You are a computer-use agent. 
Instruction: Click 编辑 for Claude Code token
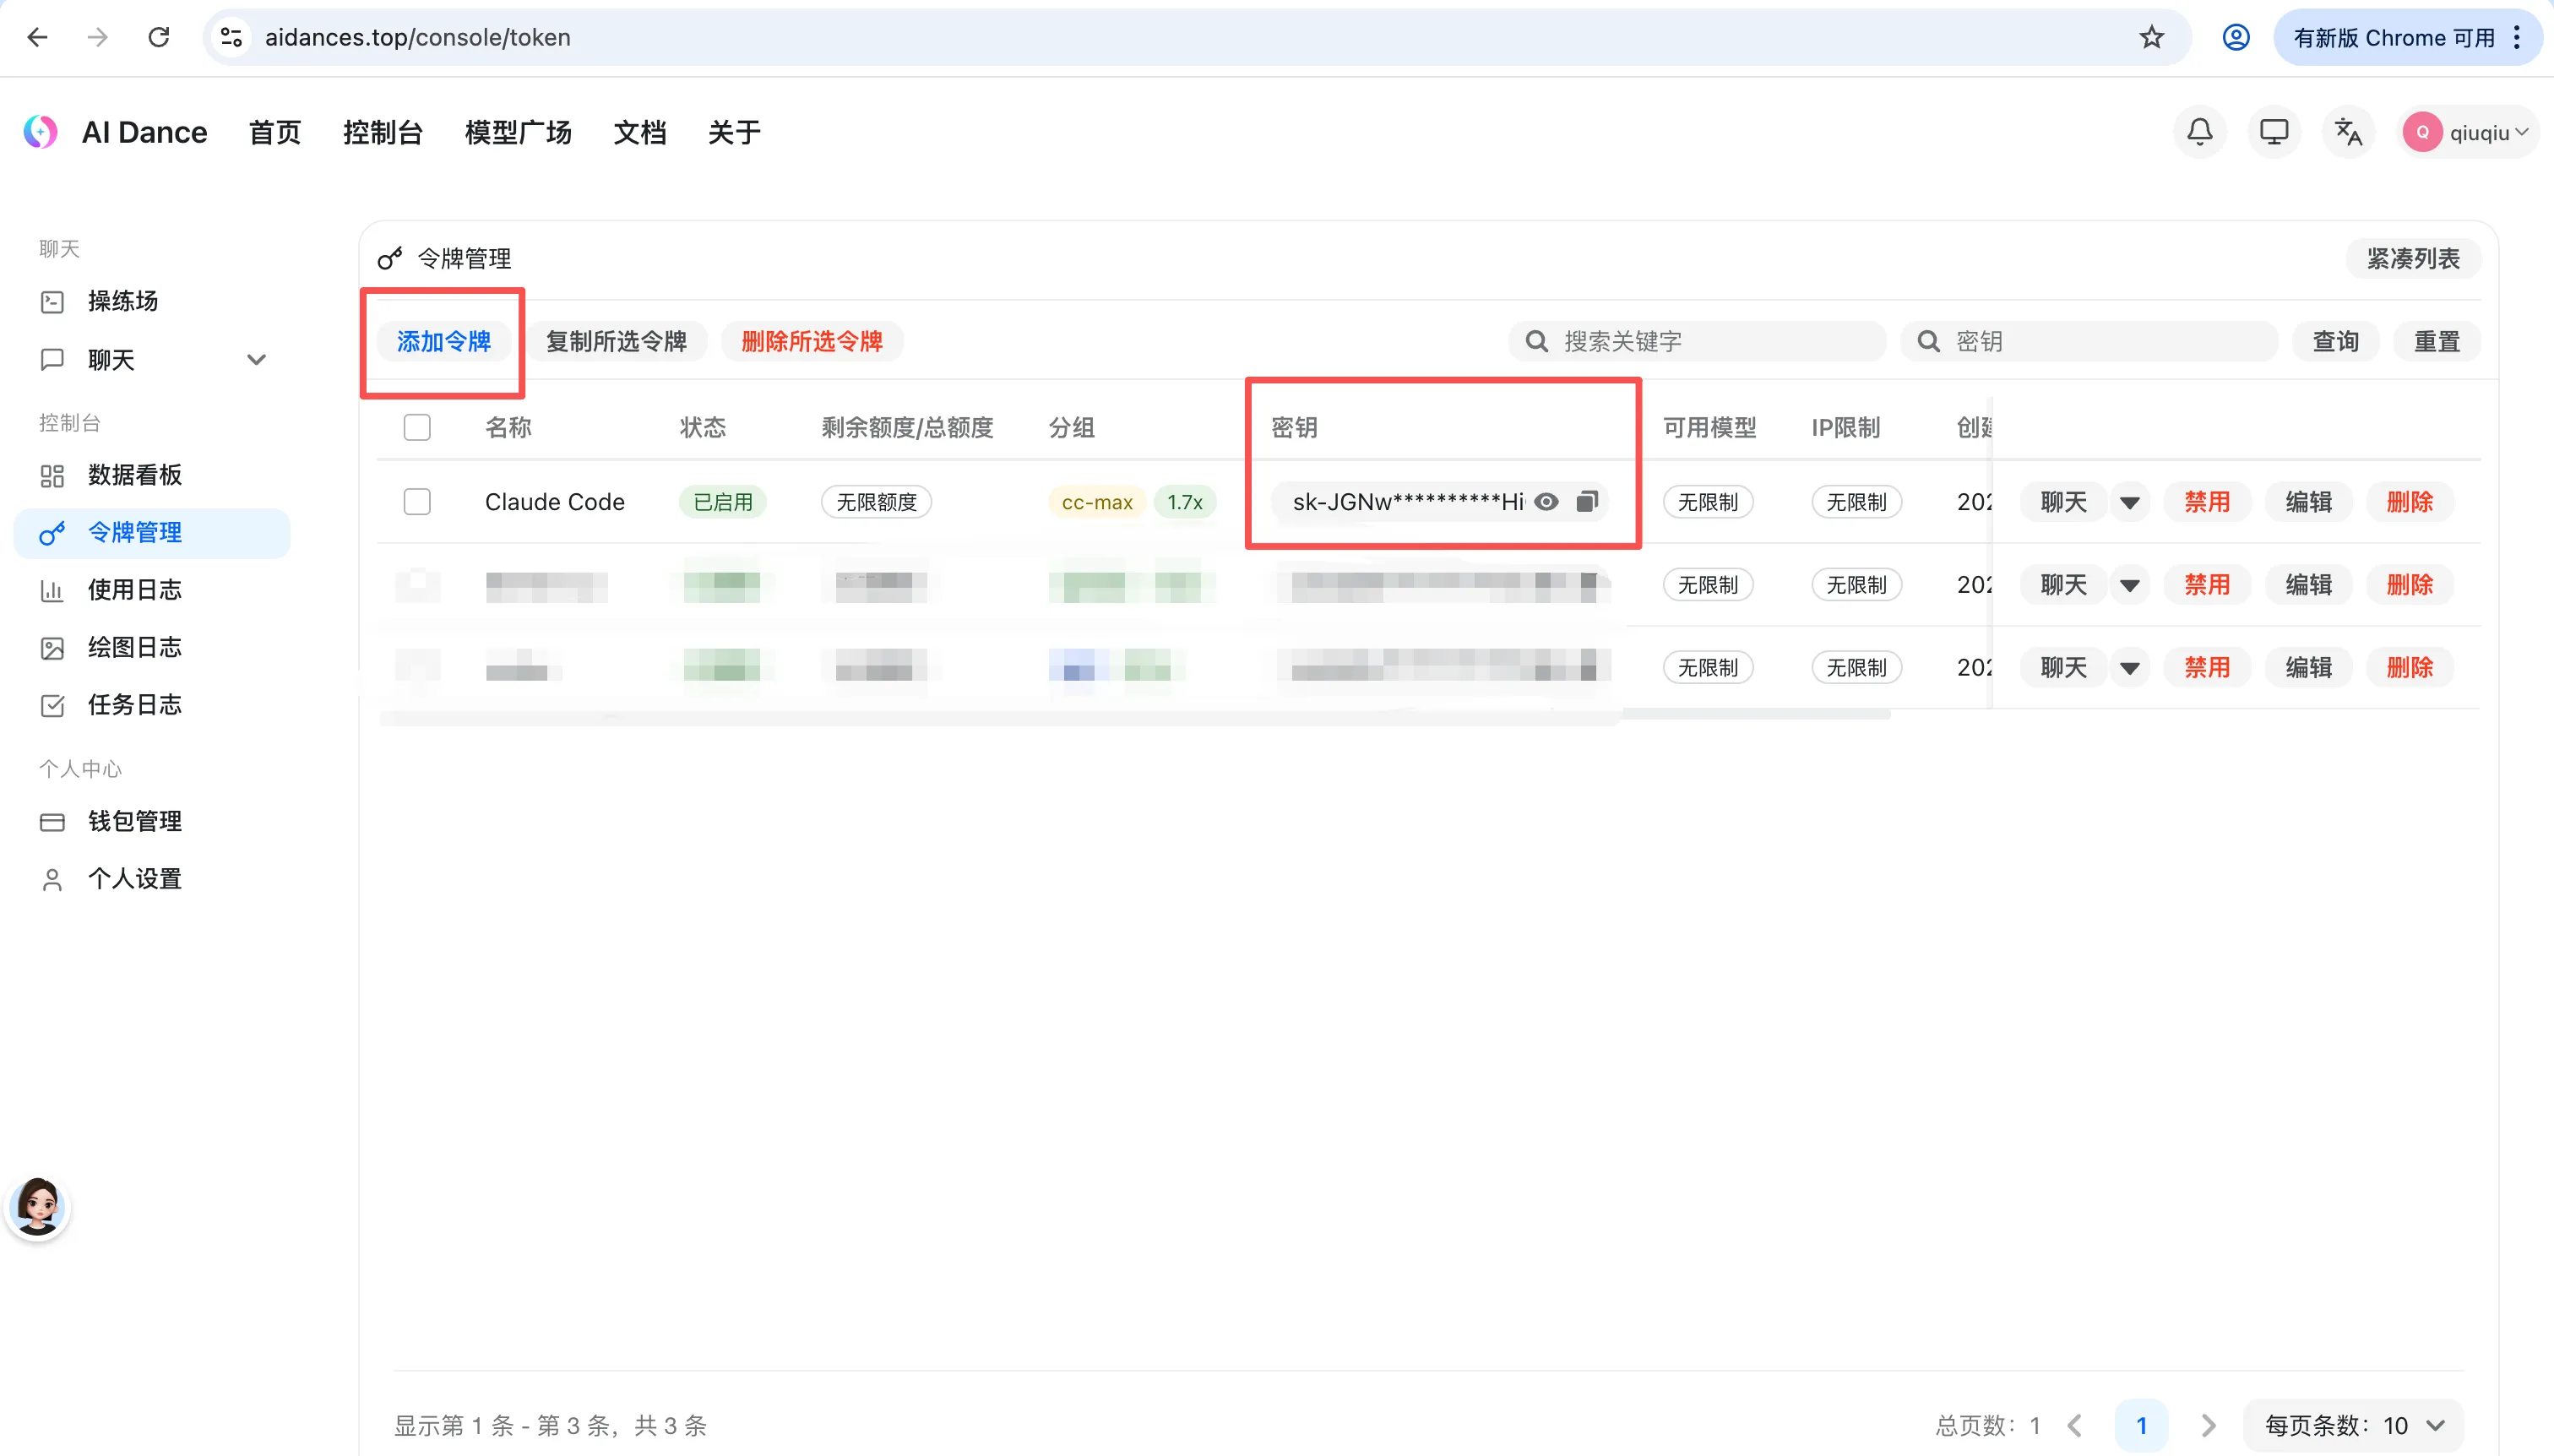point(2309,501)
